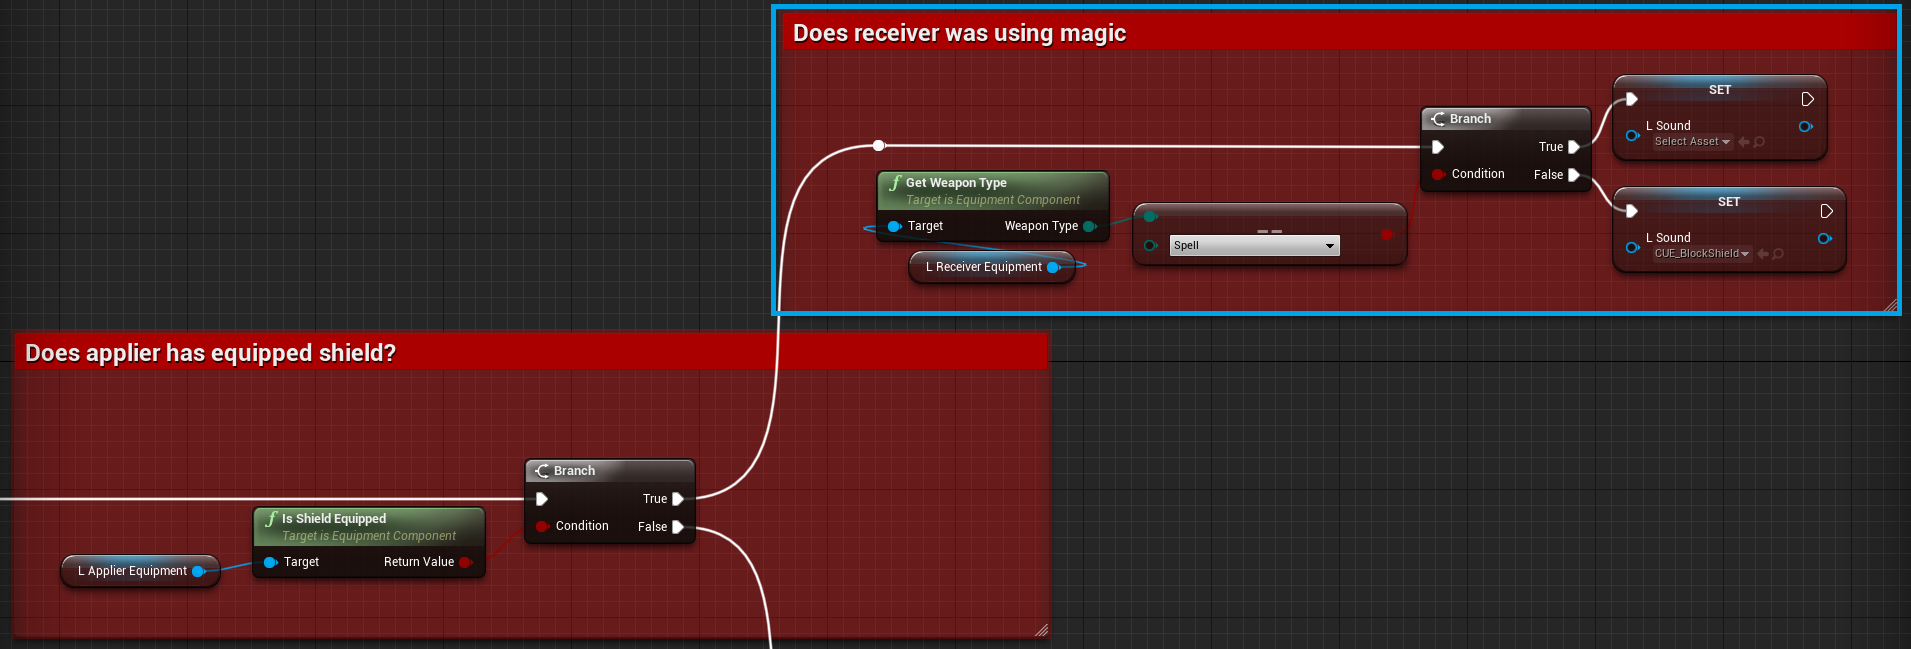Screen dimensions: 1911x649
Task: Select 'Does applier has equipped shield?' comment title
Action: pyautogui.click(x=210, y=353)
